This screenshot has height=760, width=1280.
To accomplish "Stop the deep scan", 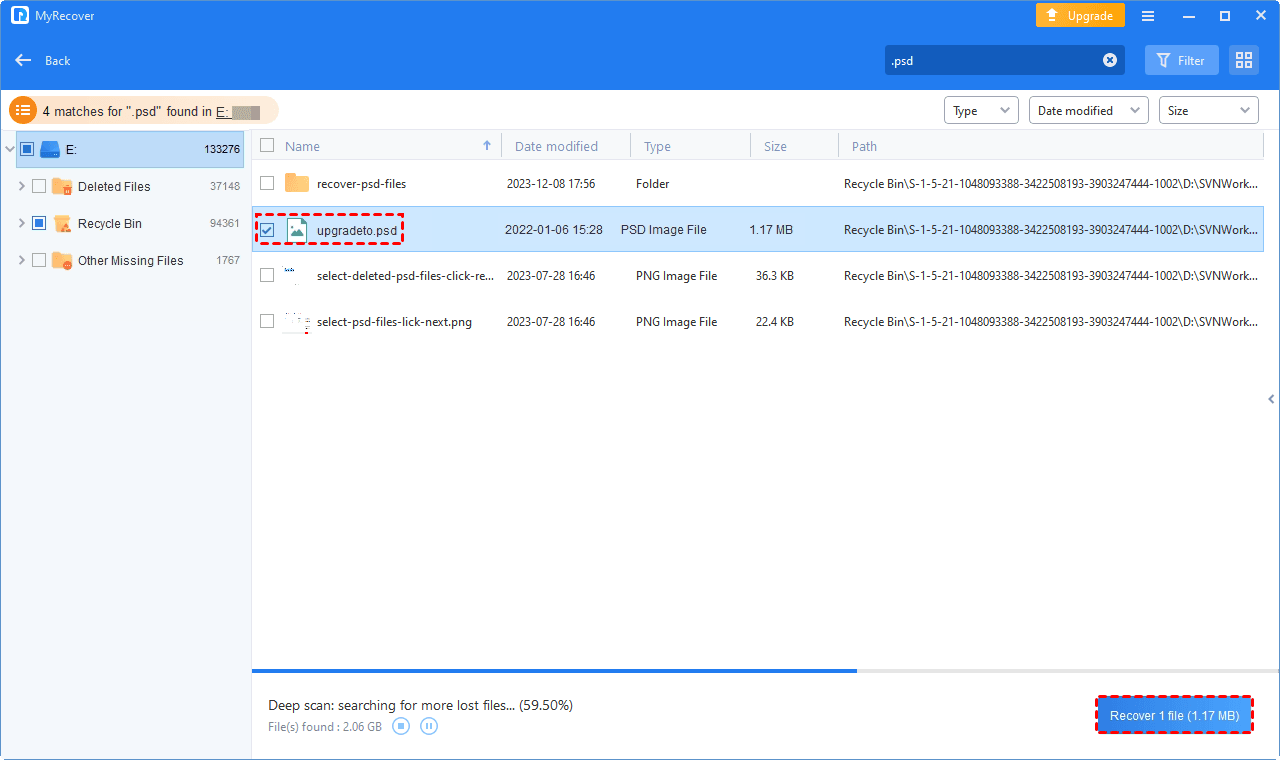I will tap(401, 726).
